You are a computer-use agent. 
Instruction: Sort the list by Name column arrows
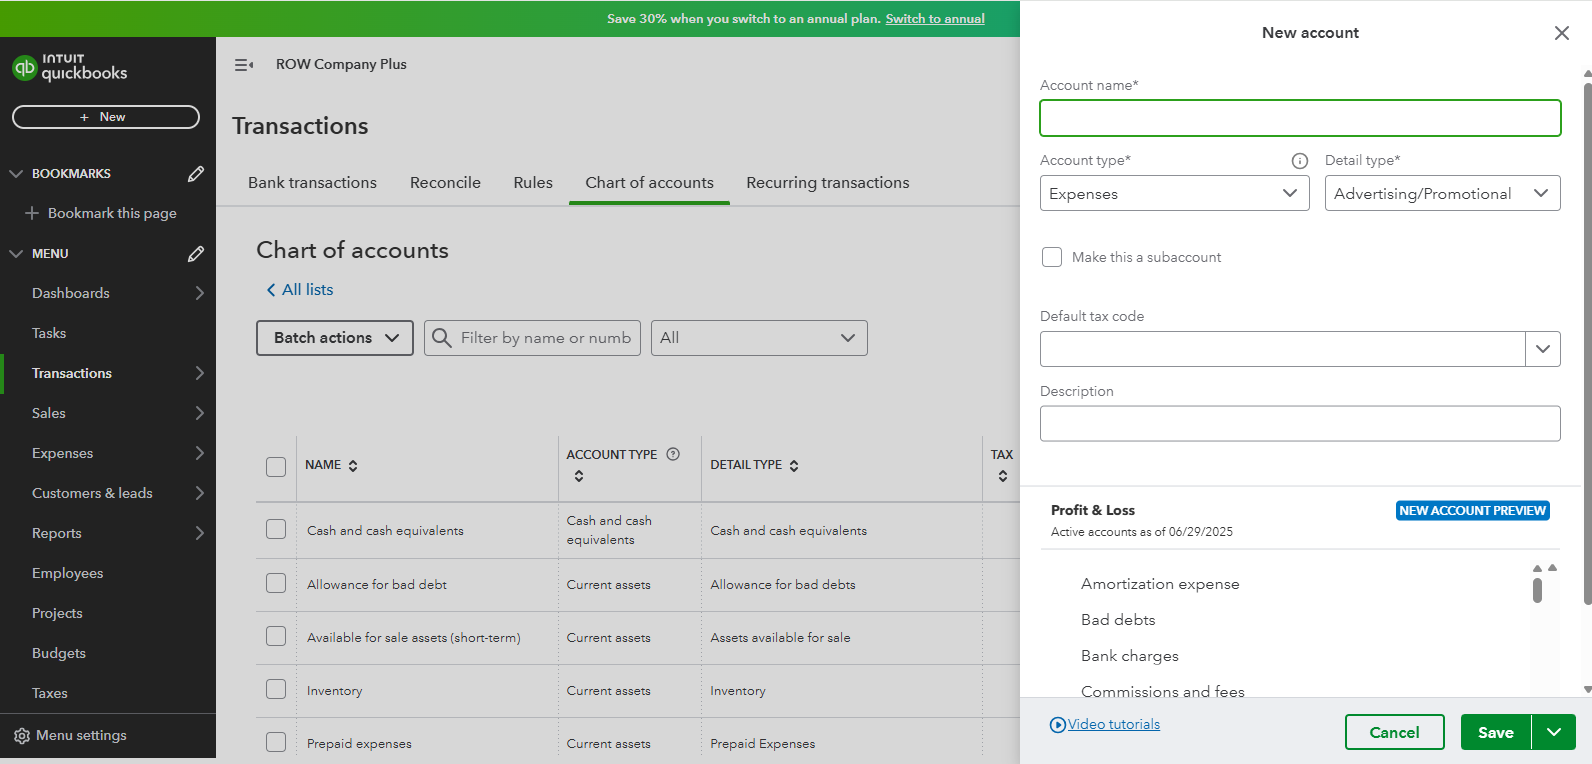tap(353, 466)
